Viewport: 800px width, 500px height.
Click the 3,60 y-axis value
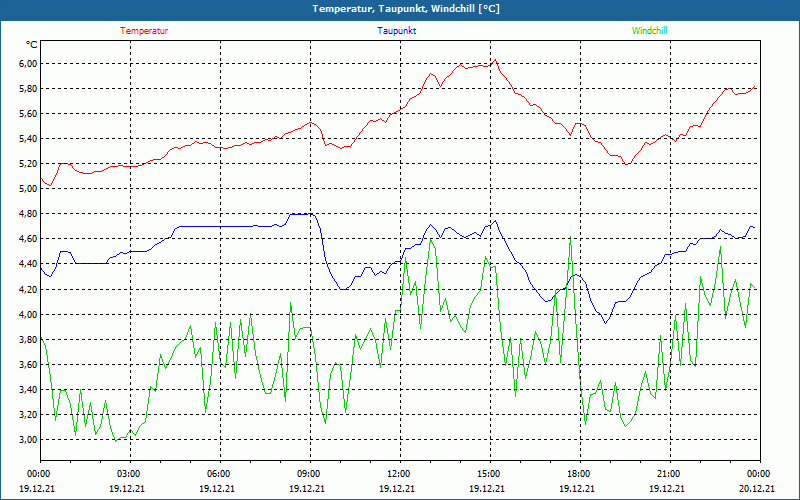coord(28,364)
